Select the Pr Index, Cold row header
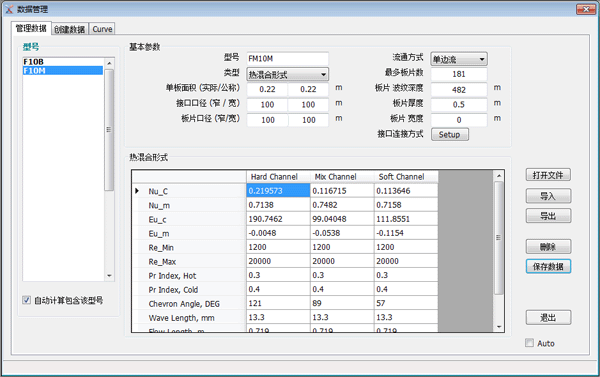The width and height of the screenshot is (600, 377). [189, 290]
